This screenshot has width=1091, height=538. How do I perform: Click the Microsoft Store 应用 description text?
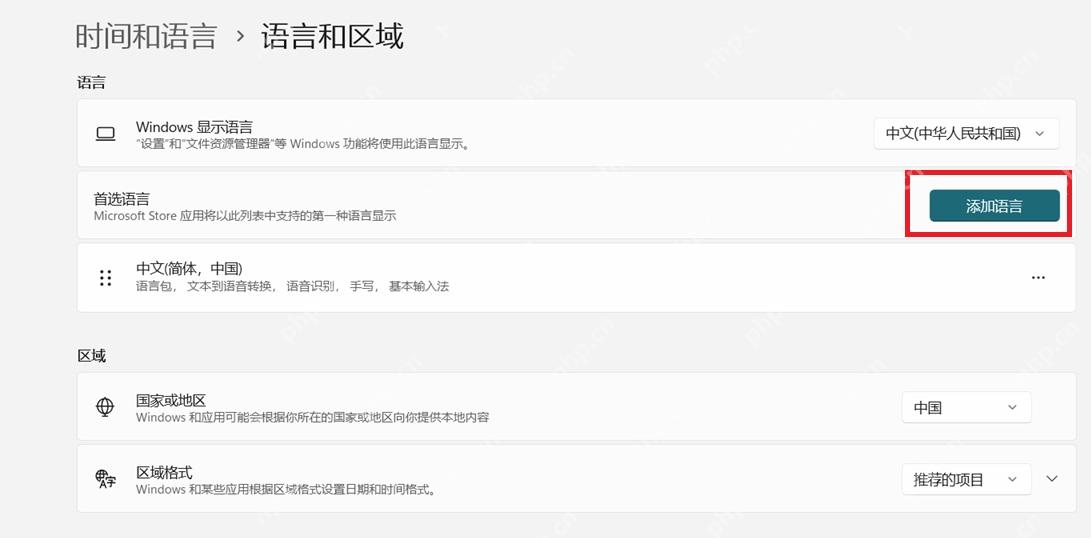[245, 216]
